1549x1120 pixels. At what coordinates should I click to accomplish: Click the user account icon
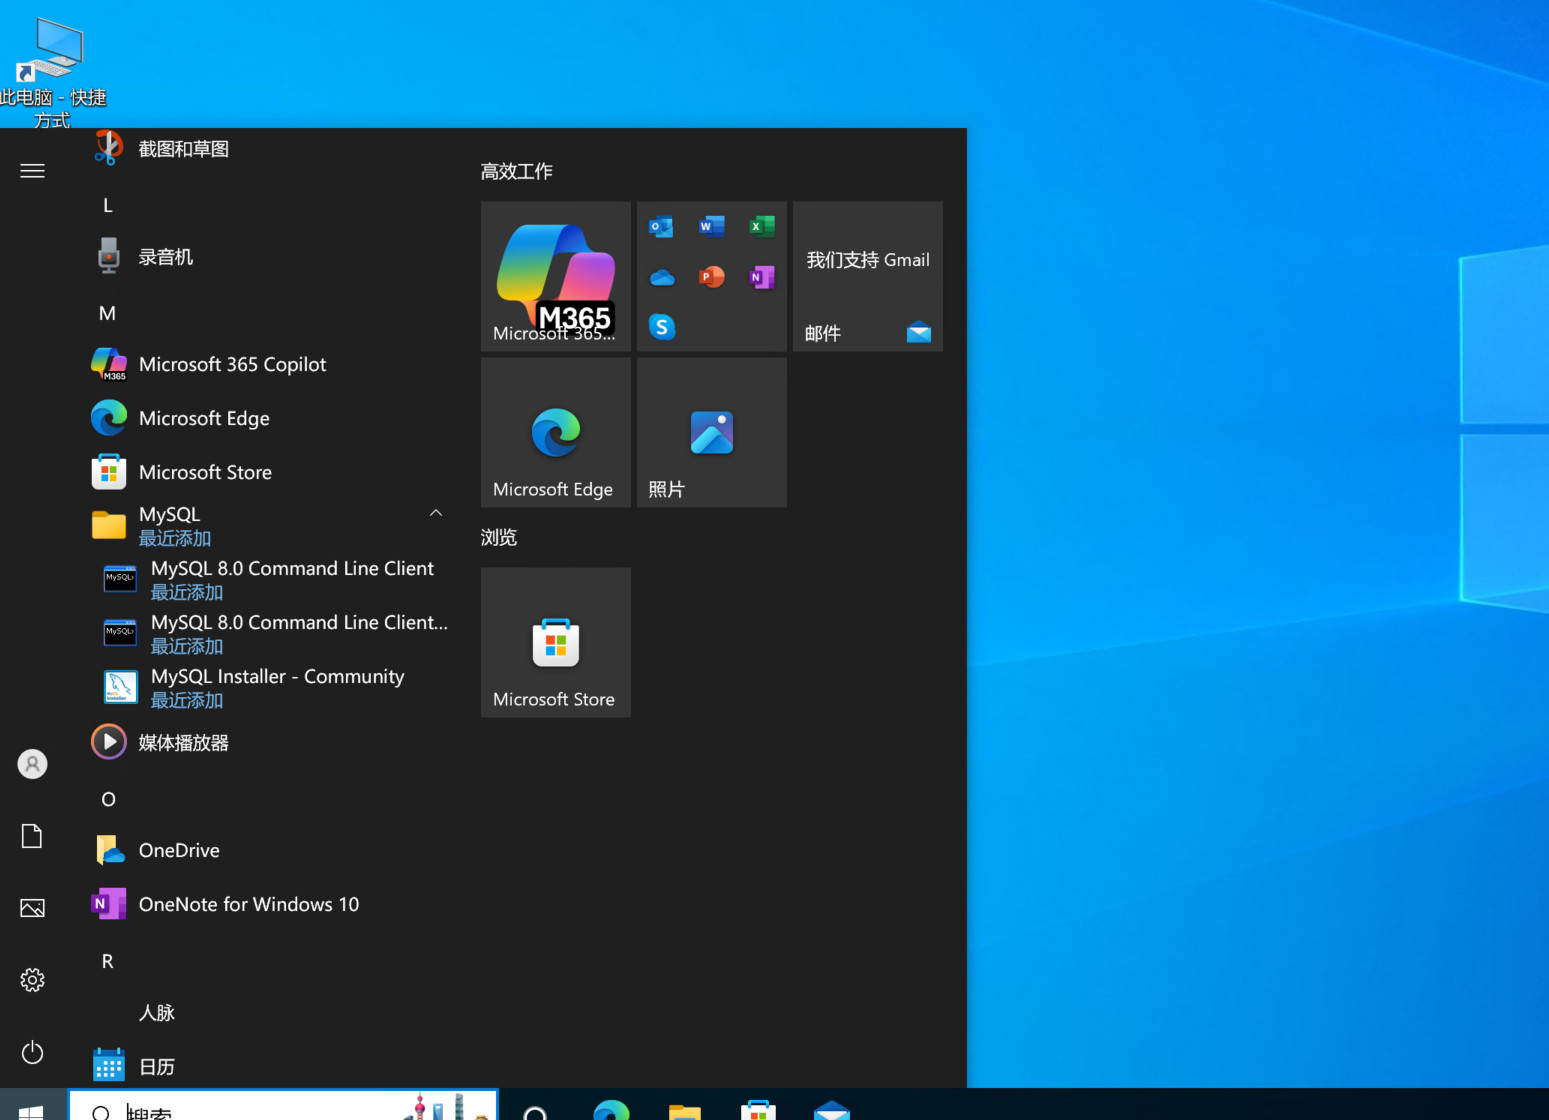32,764
